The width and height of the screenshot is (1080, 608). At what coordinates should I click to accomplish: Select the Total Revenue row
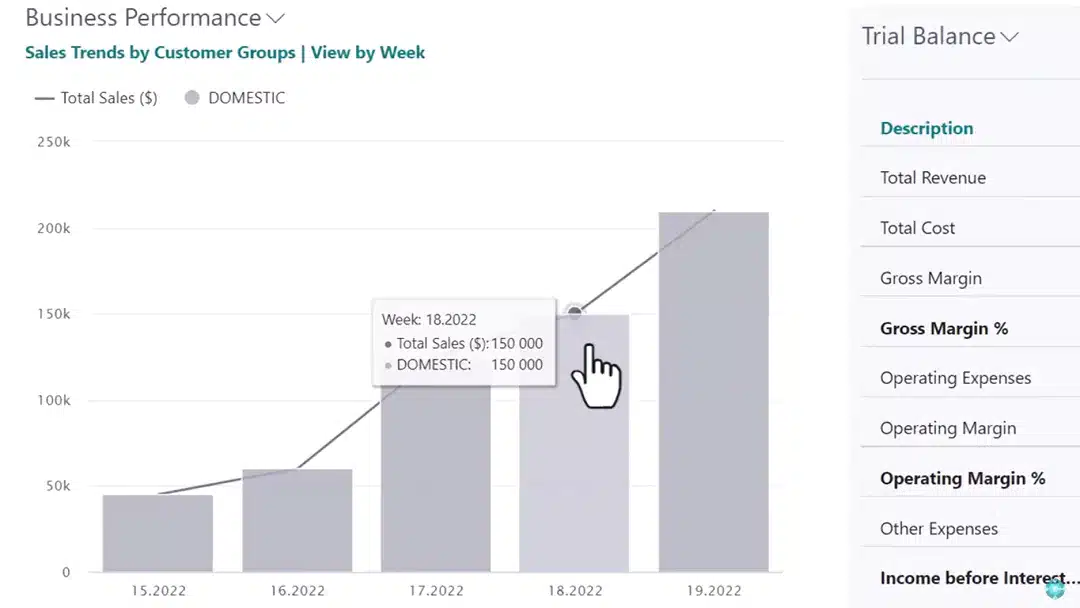click(933, 178)
